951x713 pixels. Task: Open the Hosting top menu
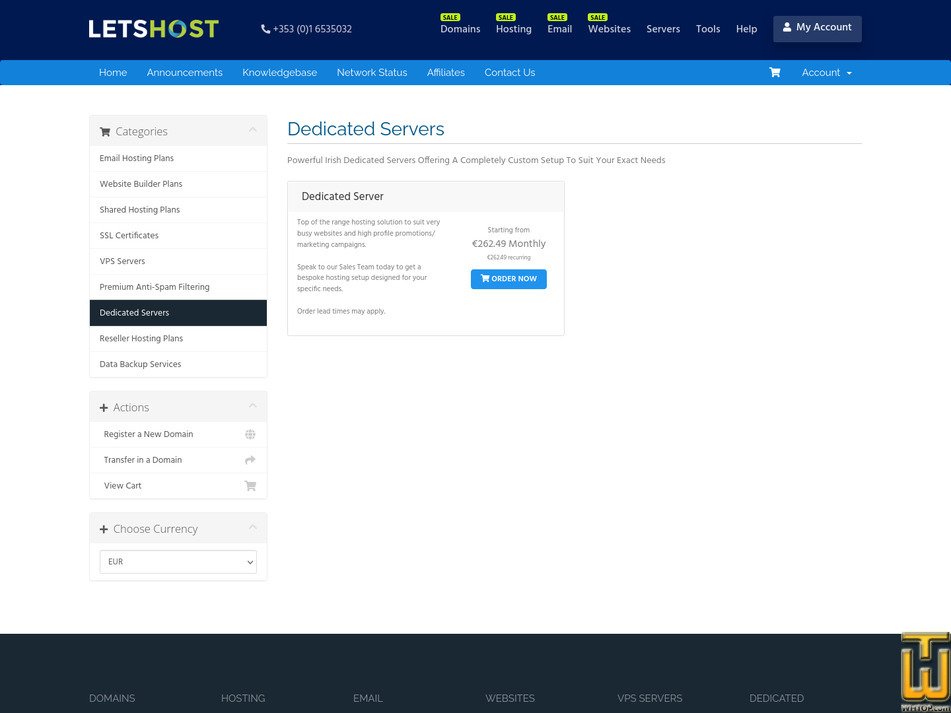click(x=514, y=29)
